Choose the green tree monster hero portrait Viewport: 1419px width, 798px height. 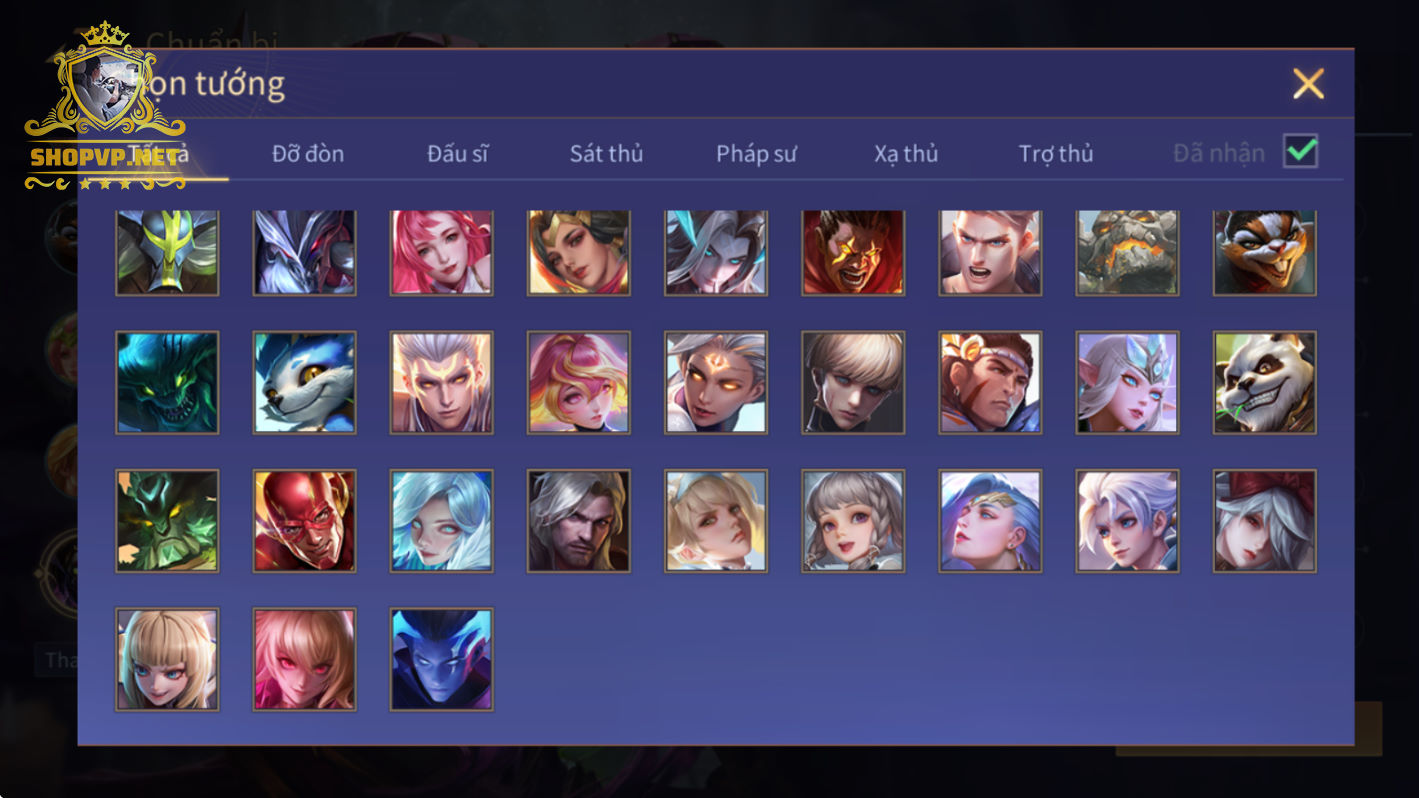click(x=167, y=520)
